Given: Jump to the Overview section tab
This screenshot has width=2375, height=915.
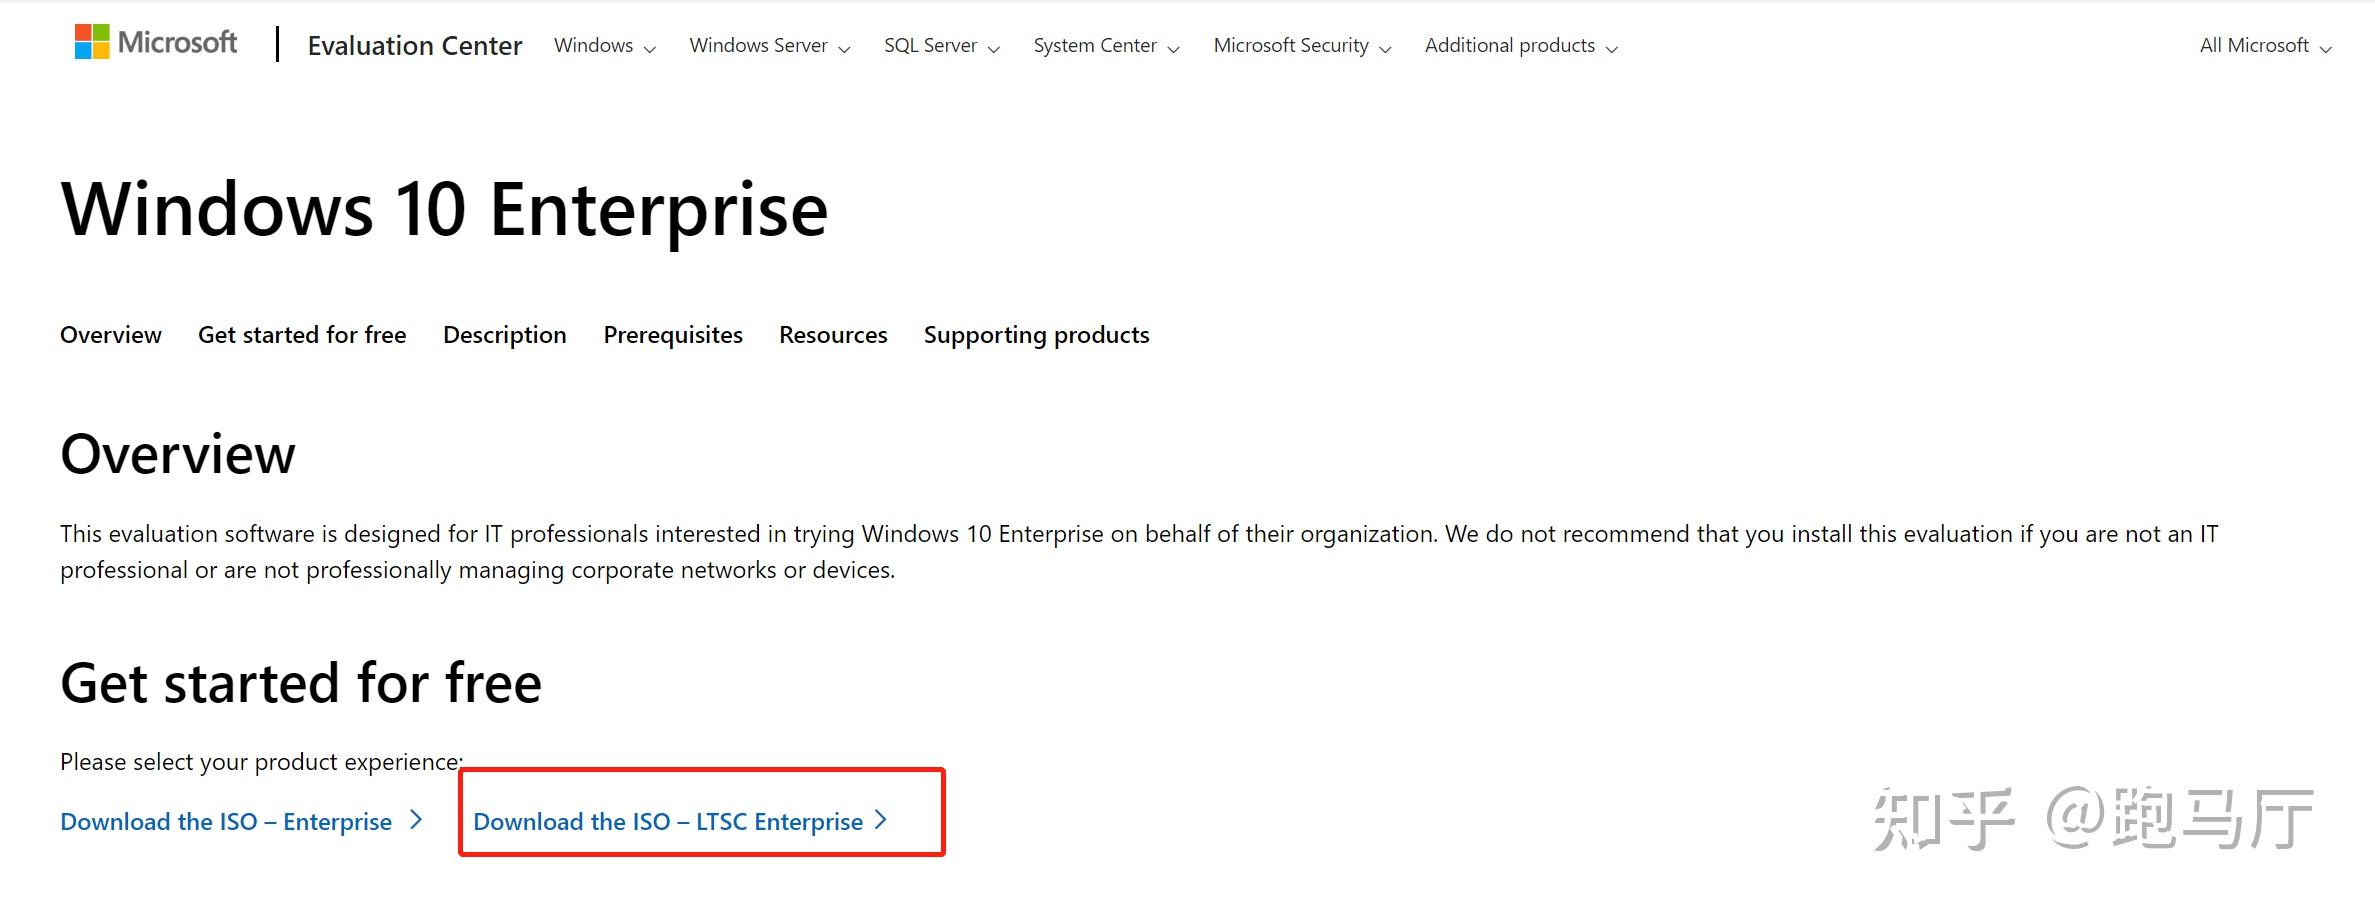Looking at the screenshot, I should (x=110, y=335).
